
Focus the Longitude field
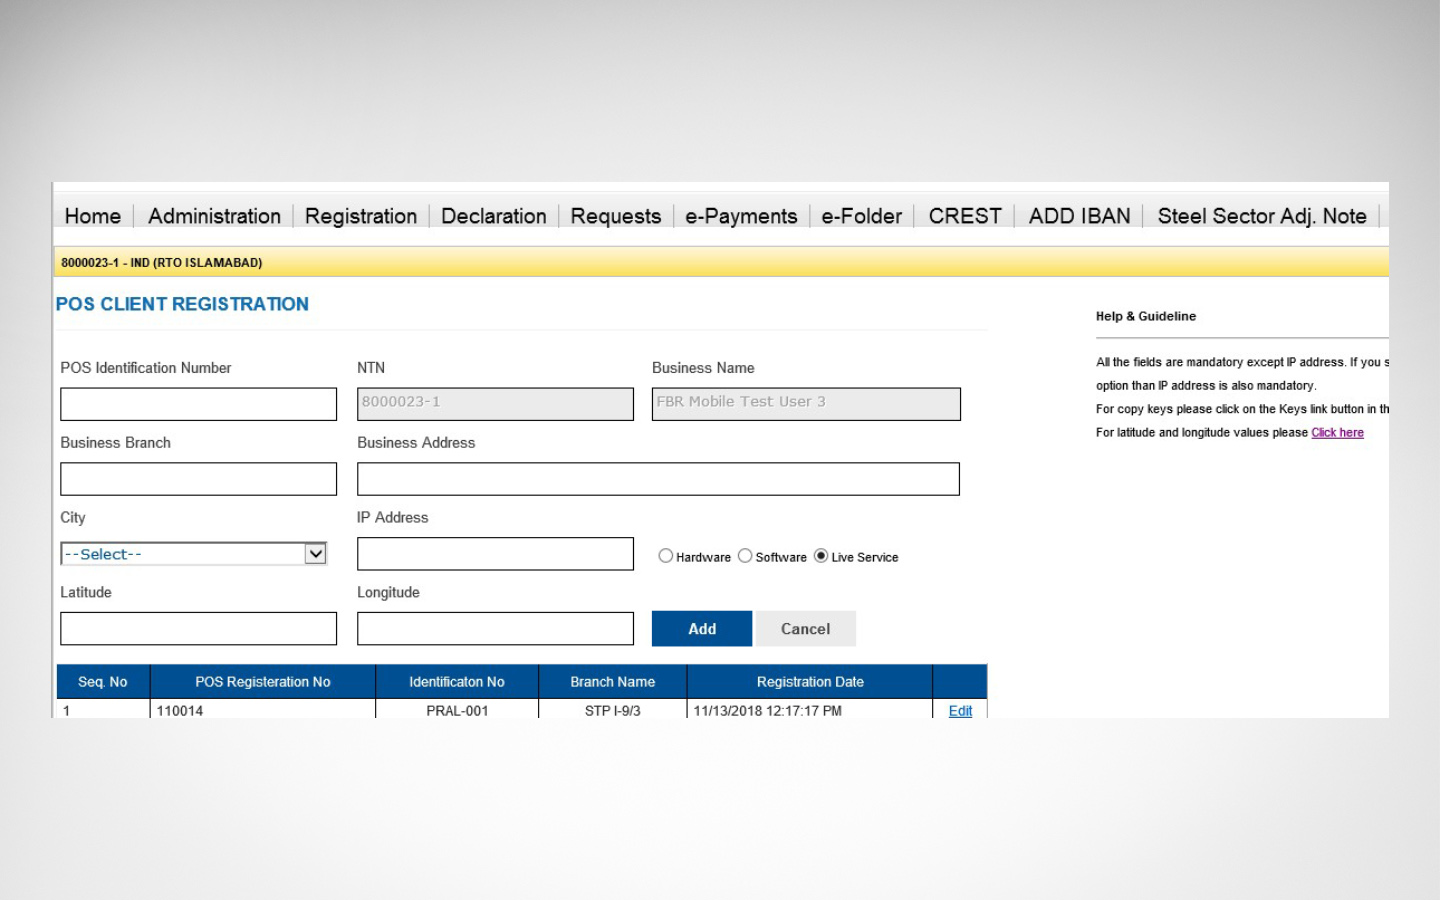tap(495, 629)
